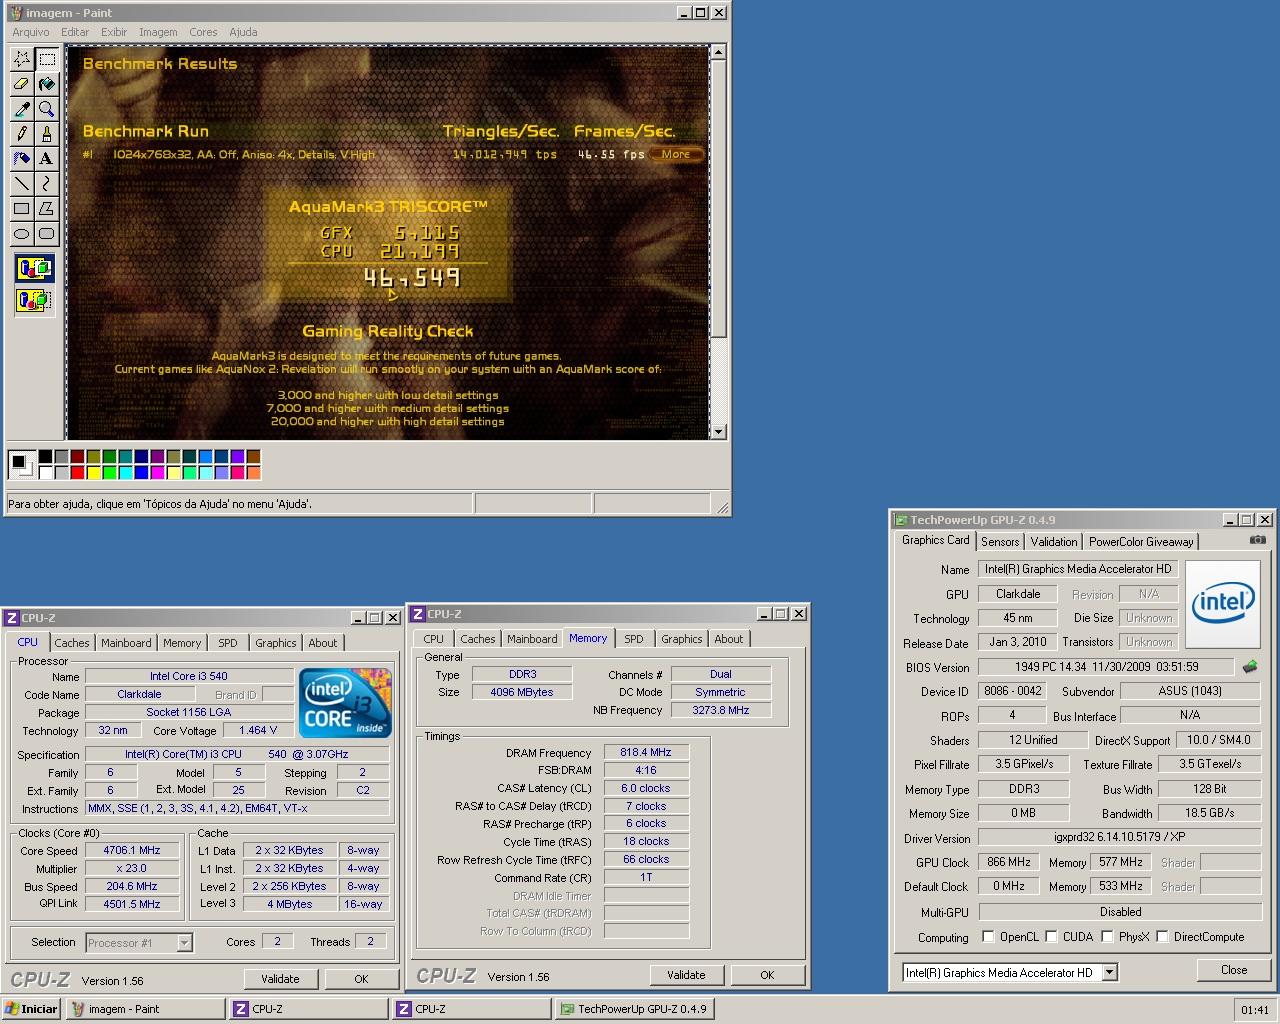Open the Processor #1 selection dropdown

184,942
